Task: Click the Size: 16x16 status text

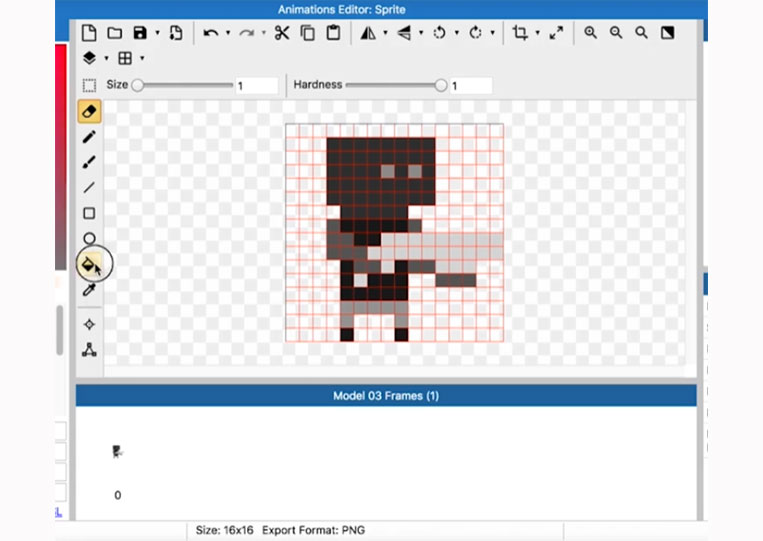Action: (224, 530)
